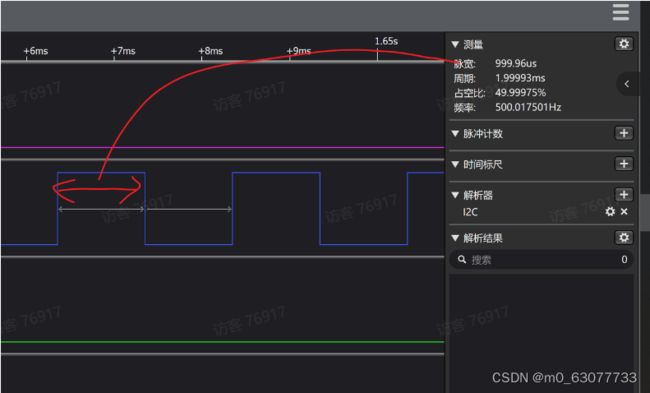Viewport: 650px width, 393px height.
Task: Open the hamburger menu at top right
Action: [x=621, y=12]
